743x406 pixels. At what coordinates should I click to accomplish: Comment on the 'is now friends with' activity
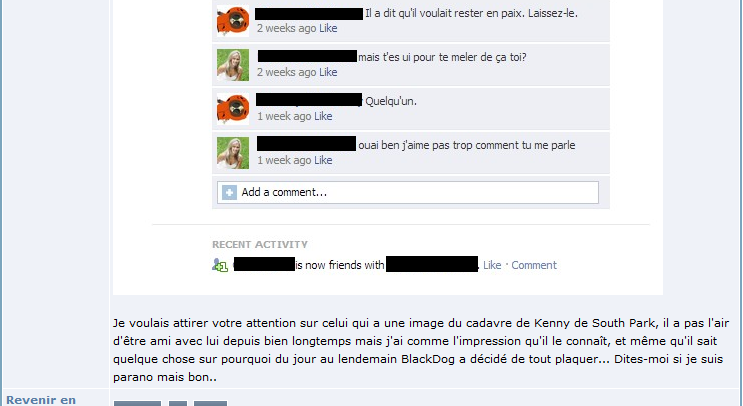(534, 265)
